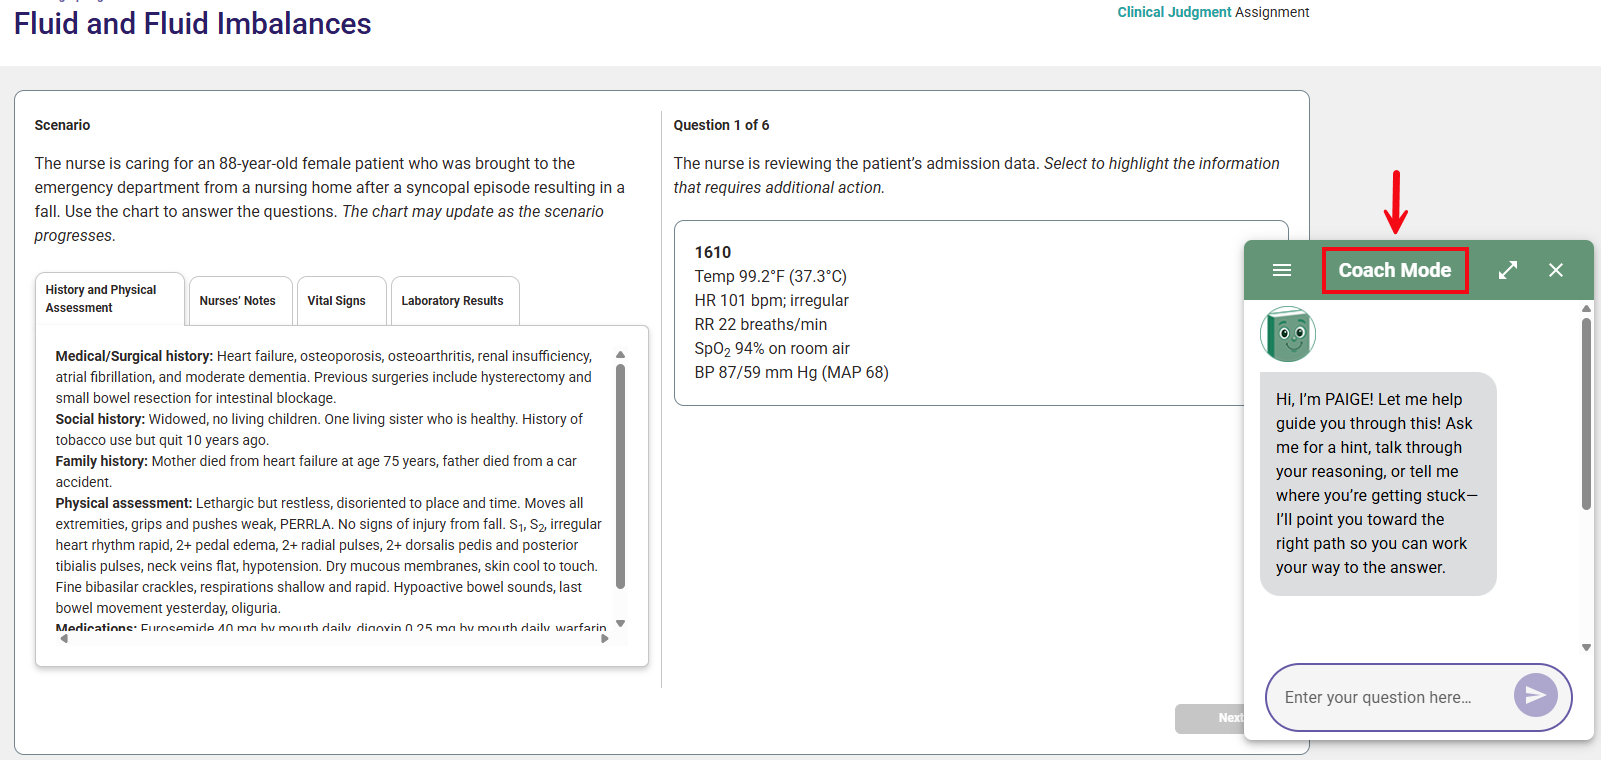Follow the Clinical Judgment link
Screen dimensions: 1601x760
click(x=1174, y=12)
